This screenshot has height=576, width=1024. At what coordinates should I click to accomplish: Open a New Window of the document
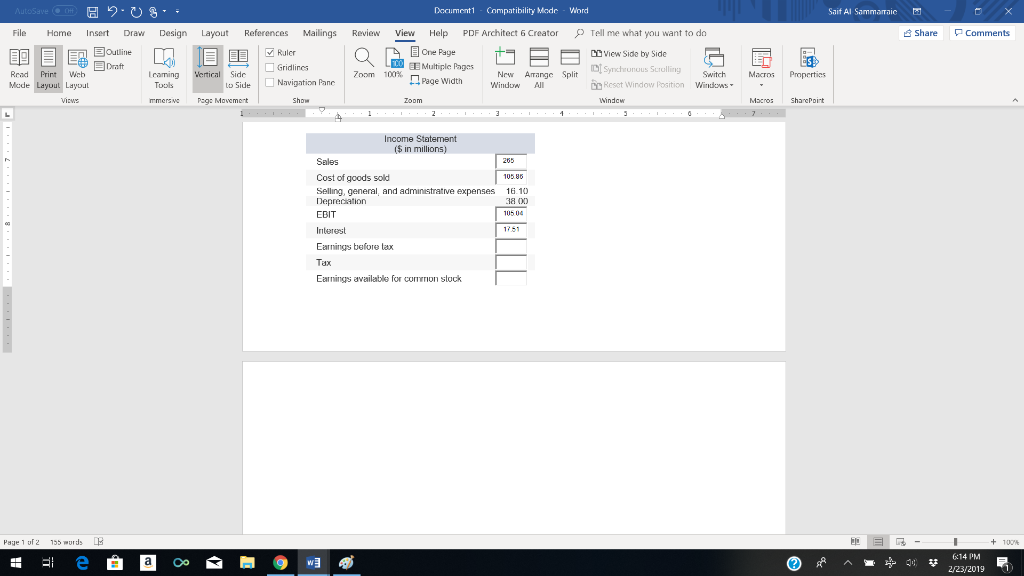tap(505, 68)
